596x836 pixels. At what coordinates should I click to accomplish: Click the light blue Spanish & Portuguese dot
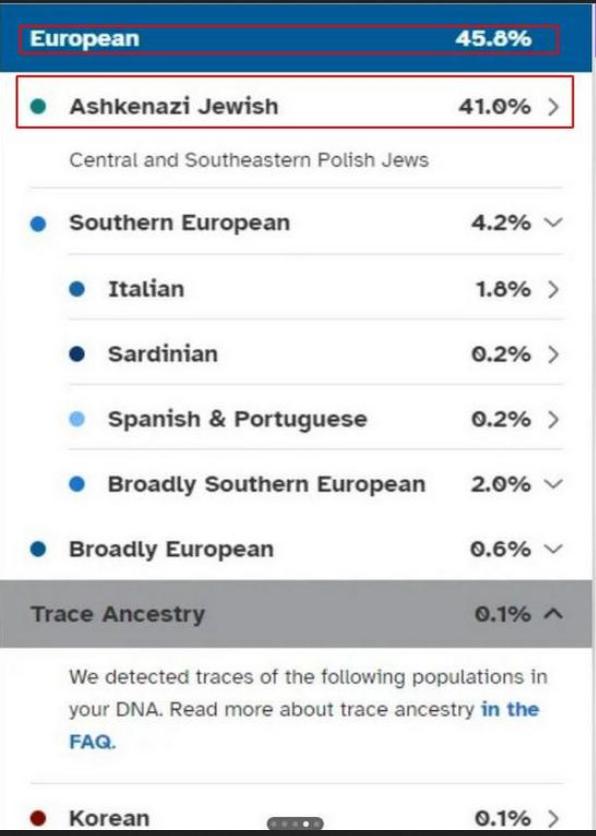tap(77, 420)
